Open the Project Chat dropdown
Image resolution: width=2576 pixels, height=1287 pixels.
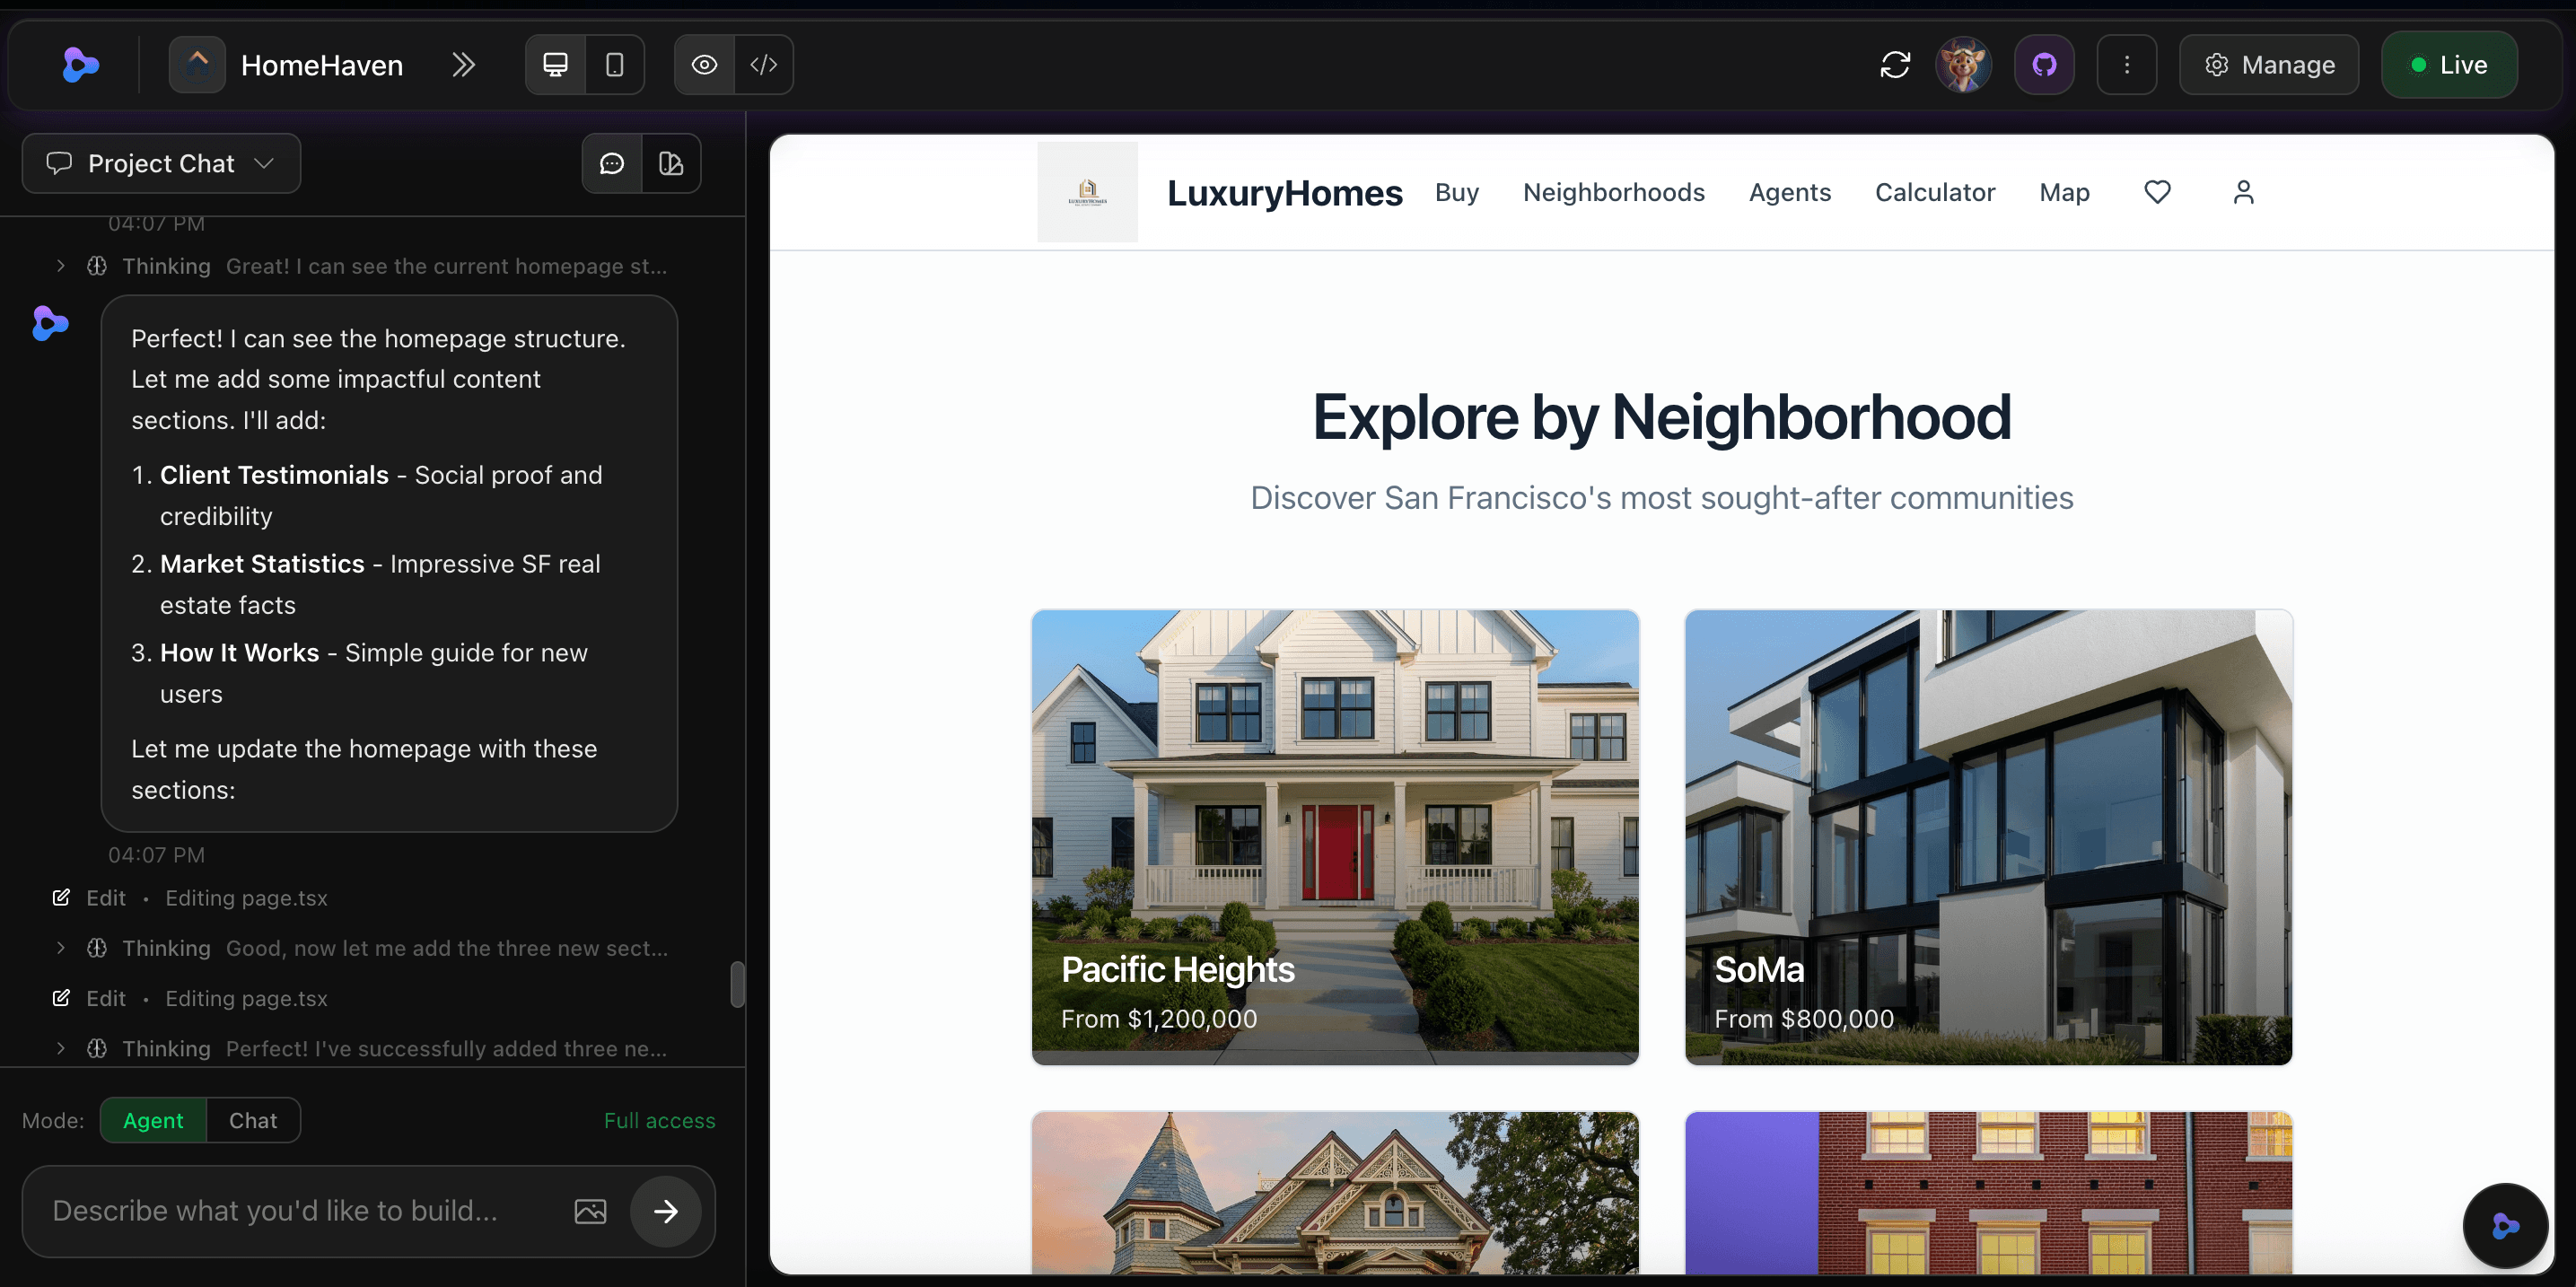(160, 163)
